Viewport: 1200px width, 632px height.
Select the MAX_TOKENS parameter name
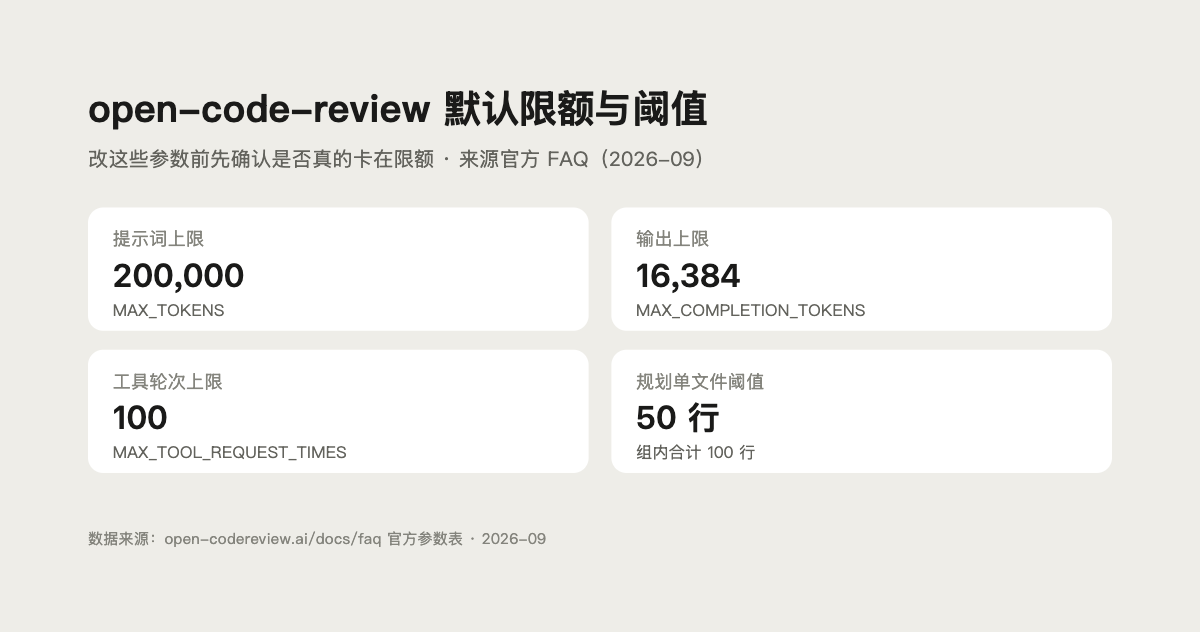tap(168, 310)
